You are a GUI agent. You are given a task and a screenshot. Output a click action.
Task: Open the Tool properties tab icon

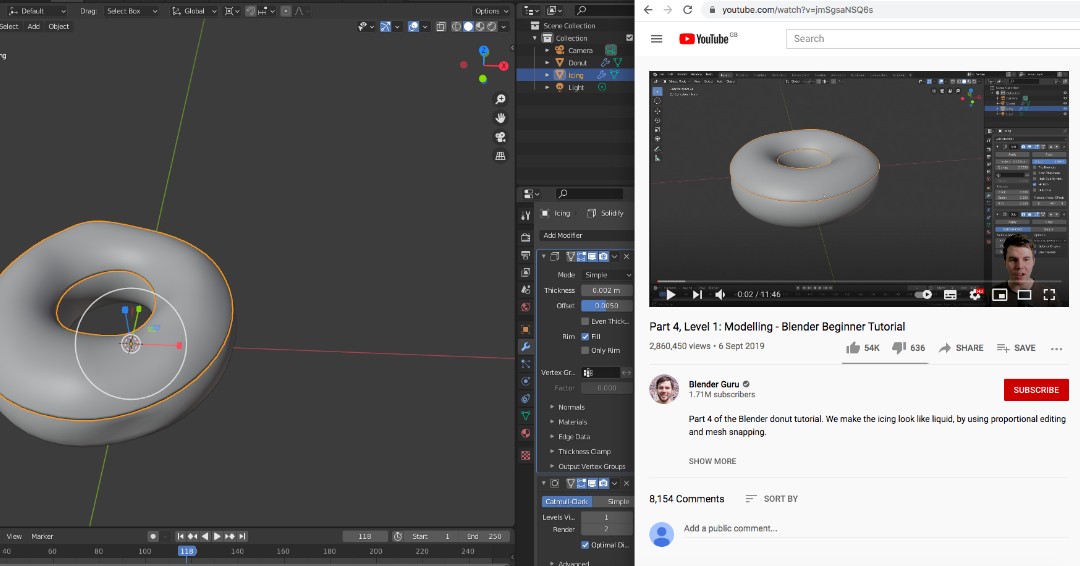pos(526,216)
